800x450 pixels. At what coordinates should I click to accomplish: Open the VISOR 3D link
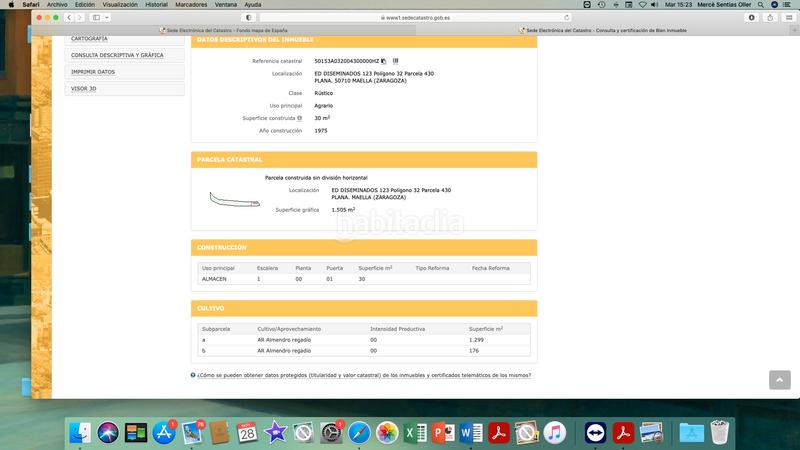click(x=84, y=89)
